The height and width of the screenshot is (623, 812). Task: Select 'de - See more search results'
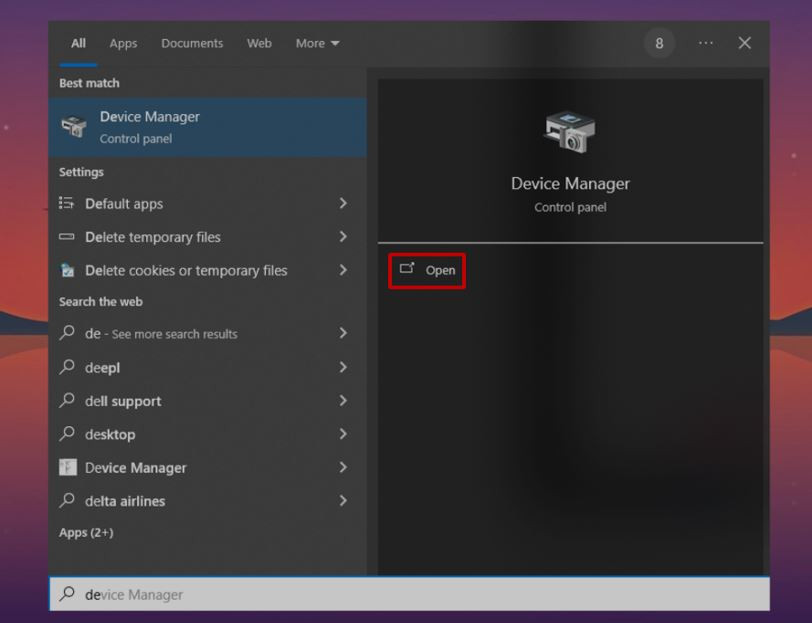[208, 334]
